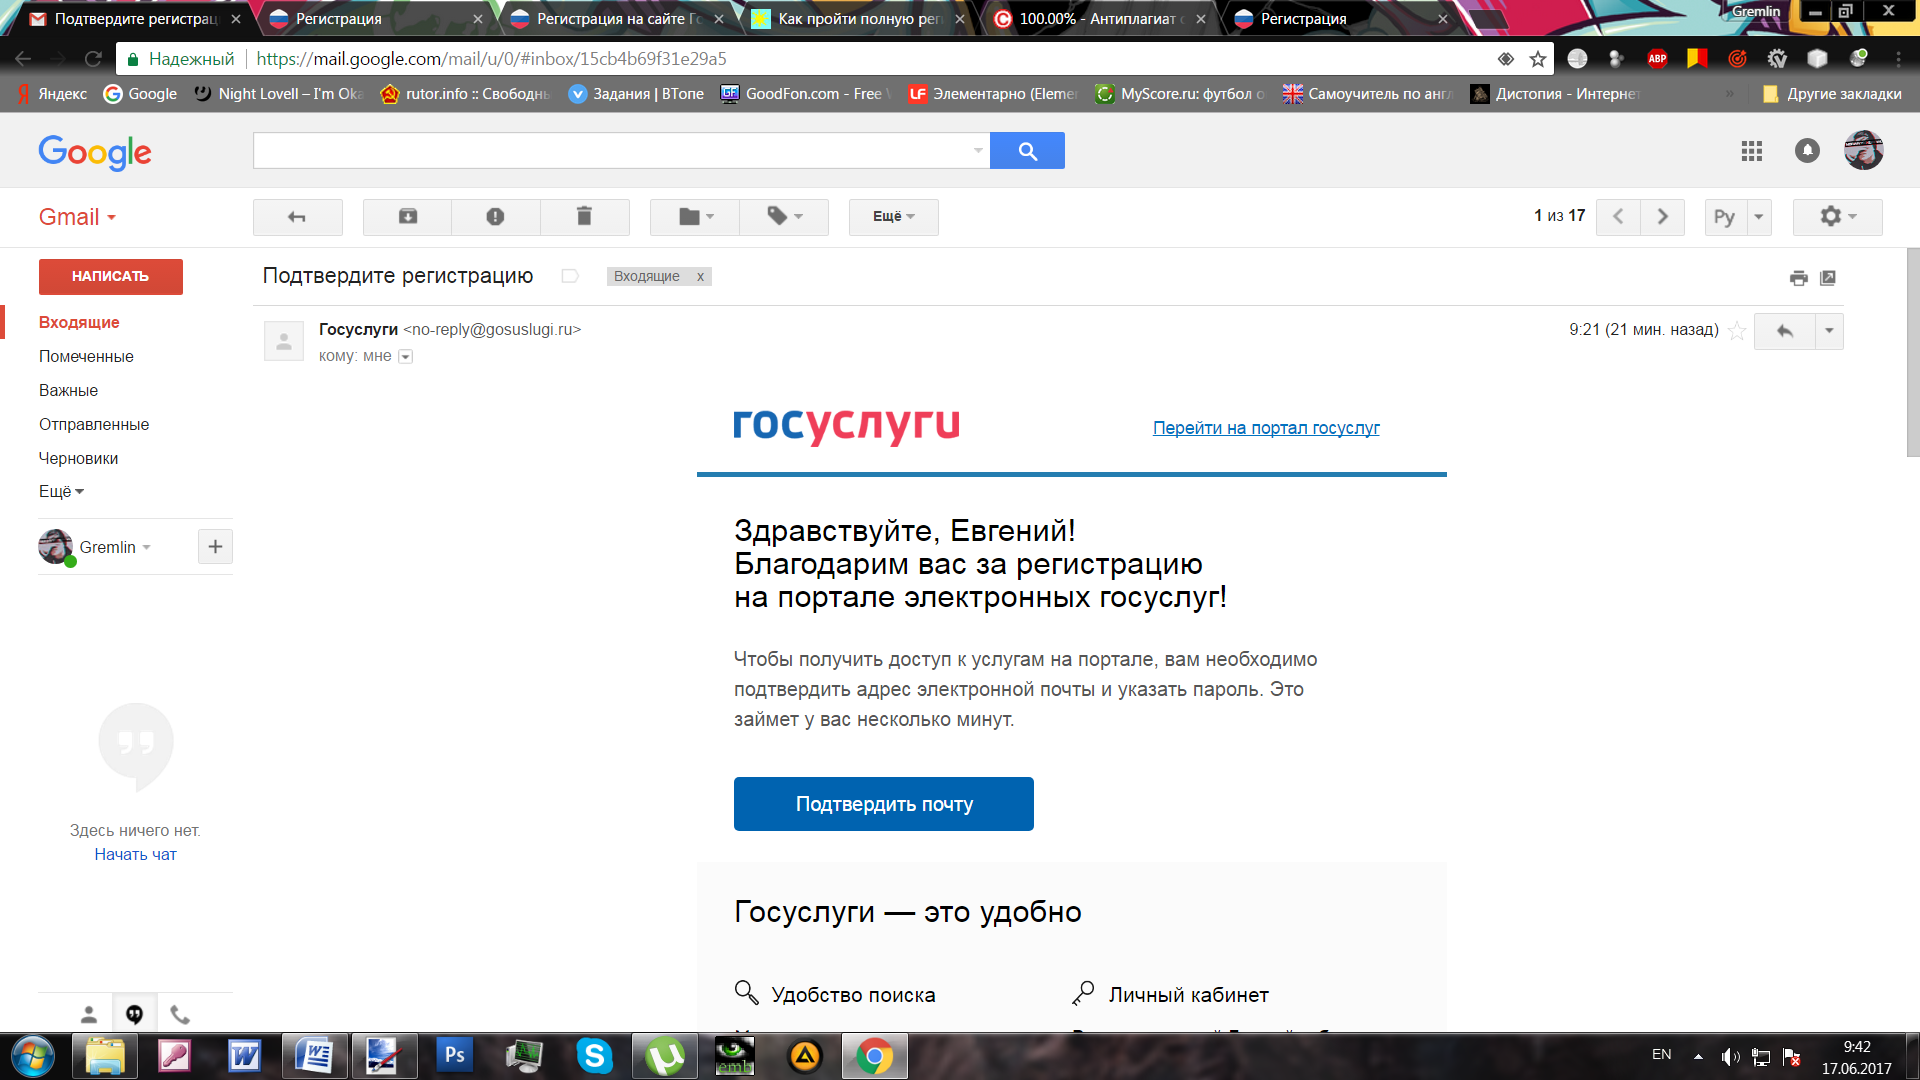Open the Яндекс bookmark
The image size is (1920, 1080).
(52, 94)
